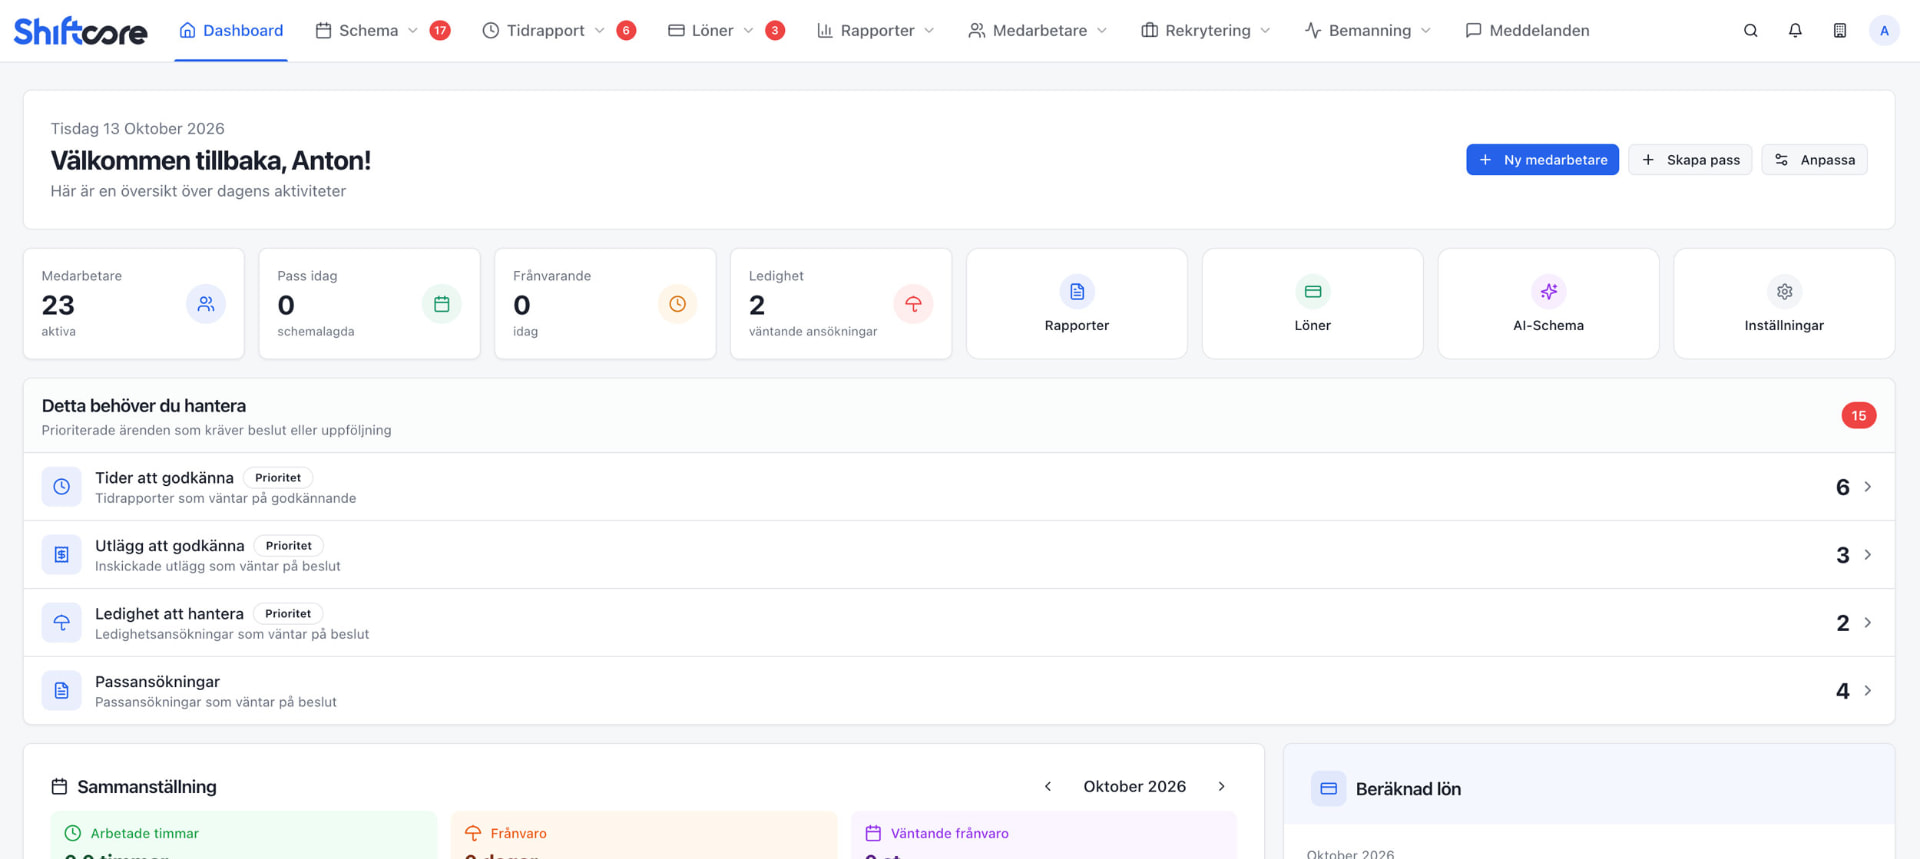The height and width of the screenshot is (859, 1920).
Task: Open the Ledighet att hantera row
Action: (x=959, y=623)
